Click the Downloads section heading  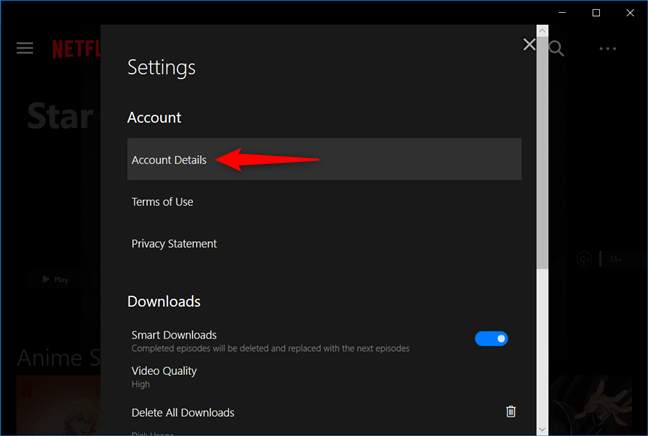(164, 301)
